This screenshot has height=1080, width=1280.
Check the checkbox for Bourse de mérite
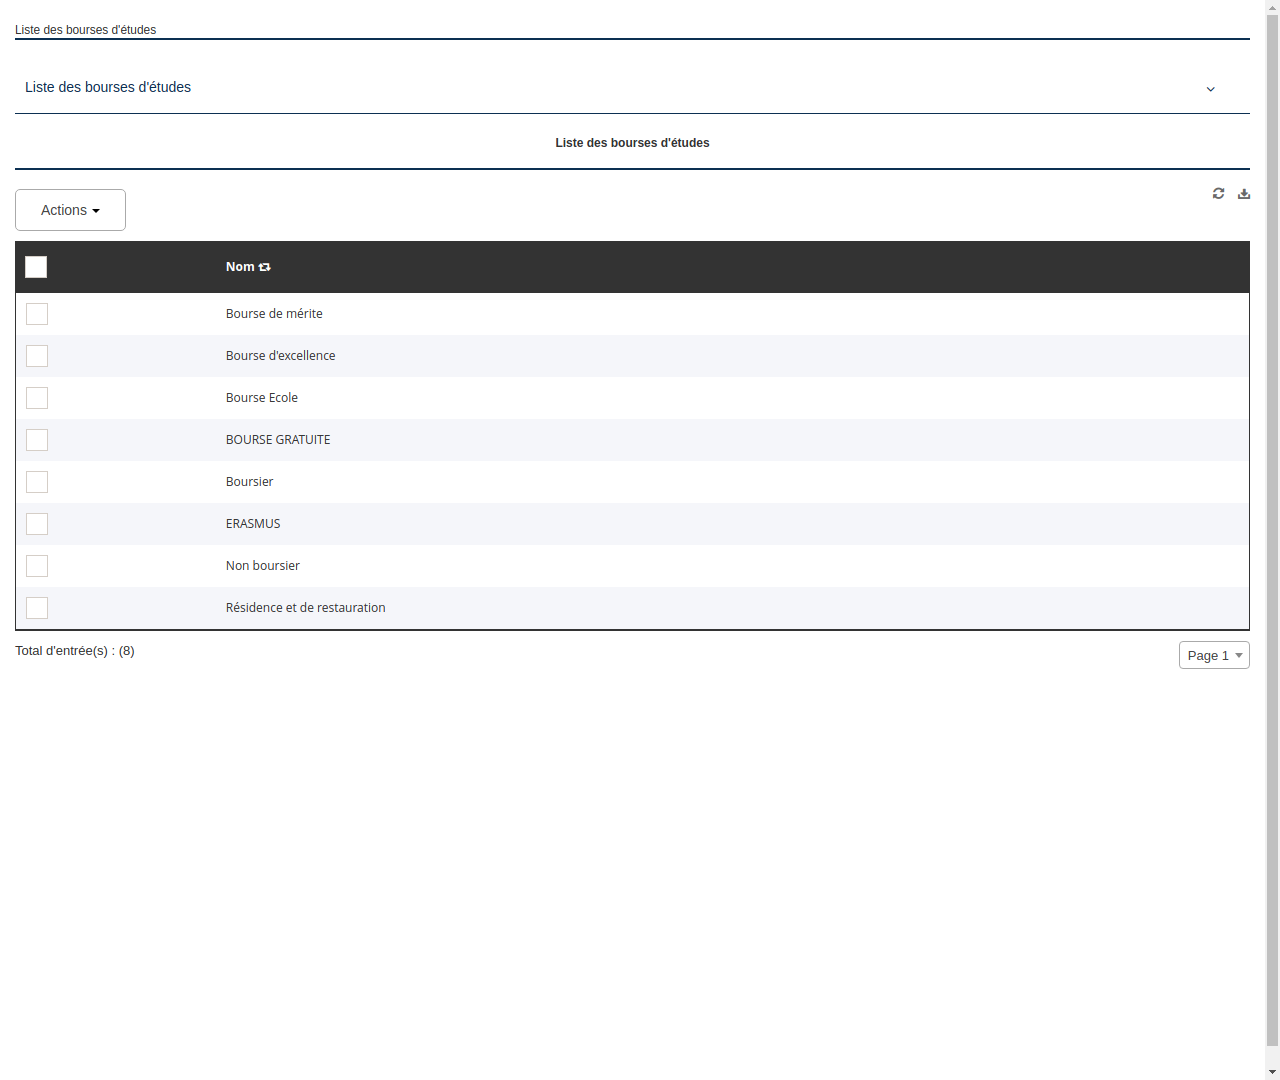(x=37, y=314)
